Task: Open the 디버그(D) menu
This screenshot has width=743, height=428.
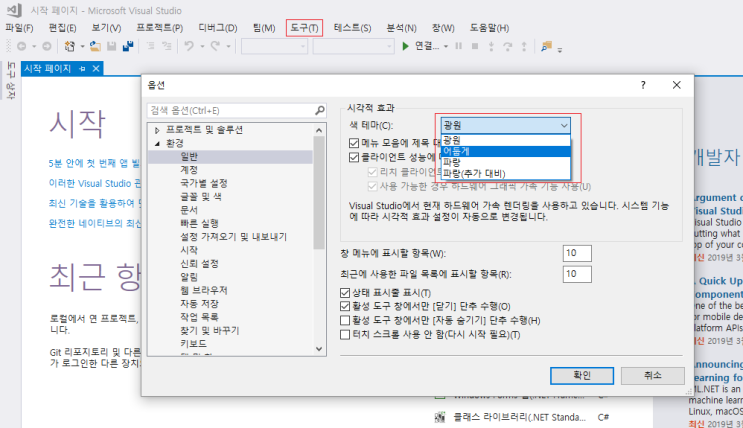Action: point(217,28)
